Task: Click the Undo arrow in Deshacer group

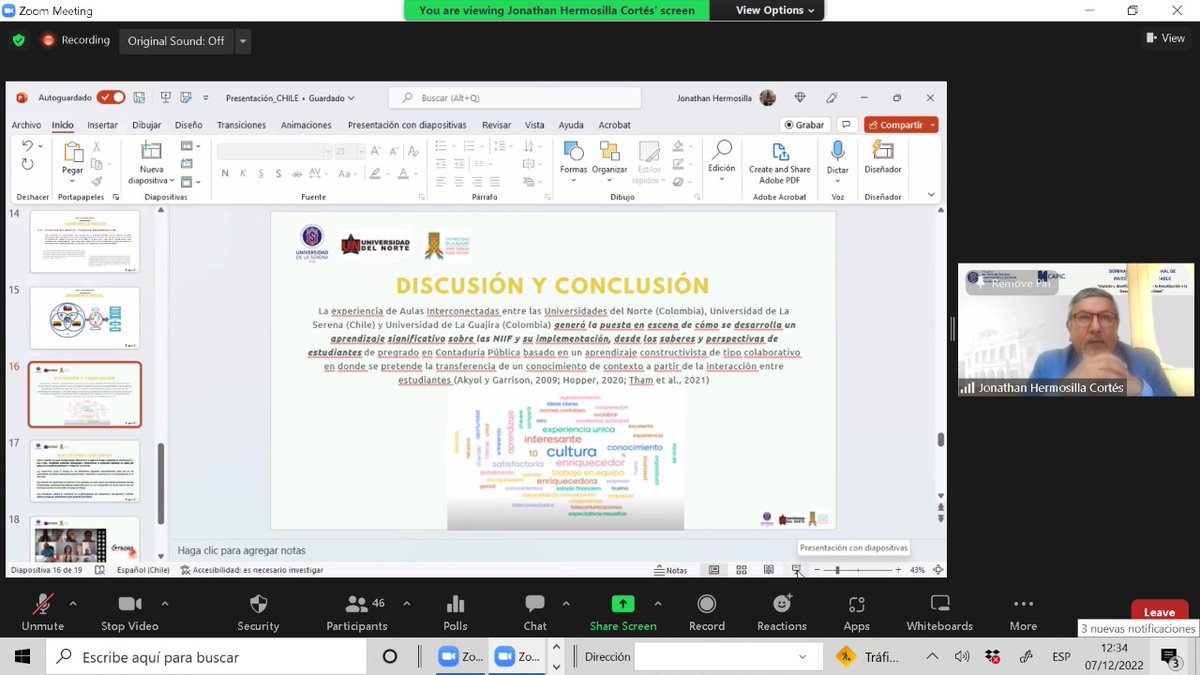Action: tap(27, 147)
